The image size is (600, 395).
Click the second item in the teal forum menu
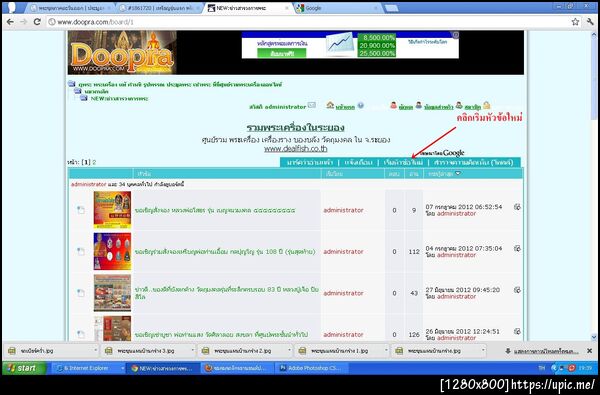pos(358,162)
